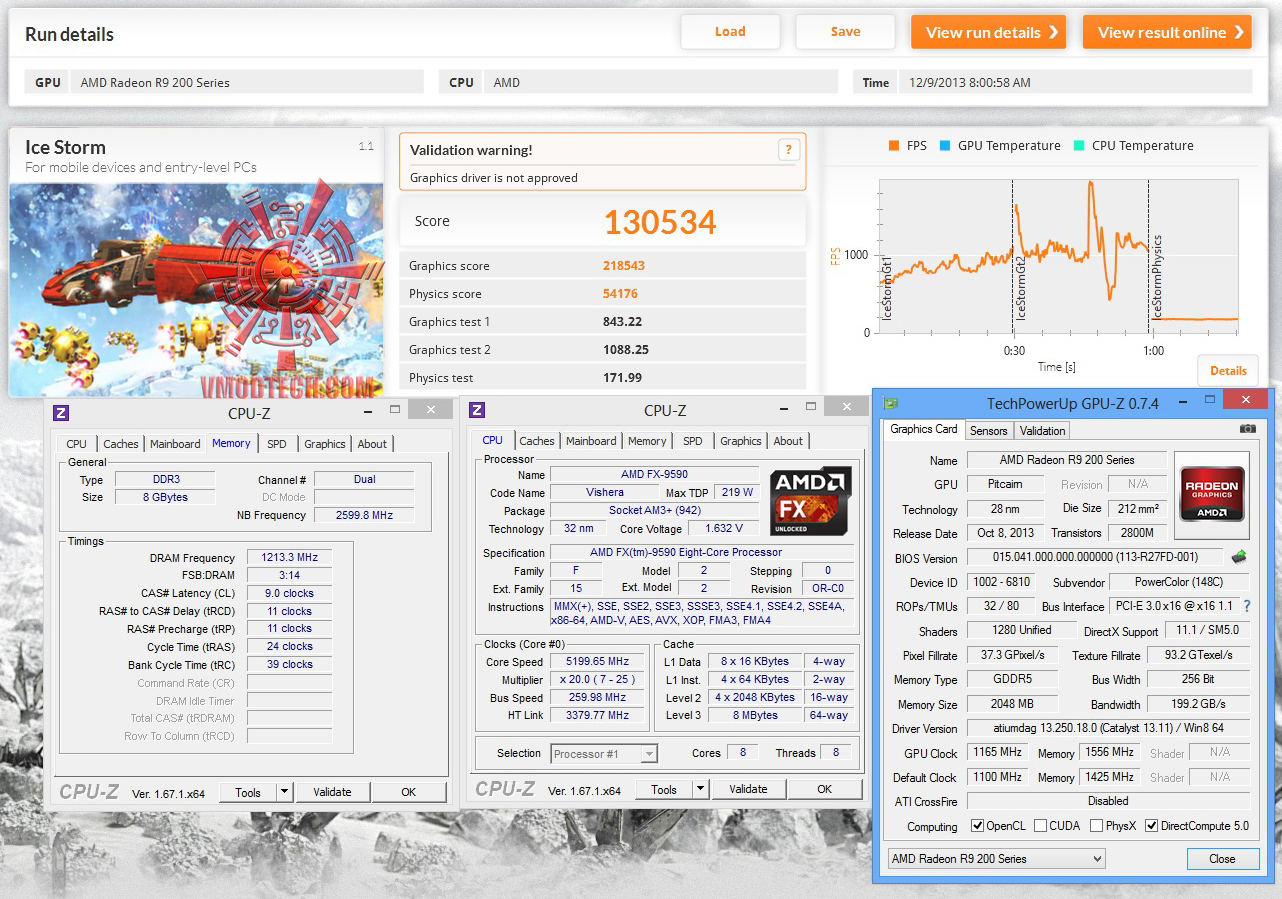Click the GPU-Z title bar application icon
Screen dimensions: 1282x899
tap(890, 403)
